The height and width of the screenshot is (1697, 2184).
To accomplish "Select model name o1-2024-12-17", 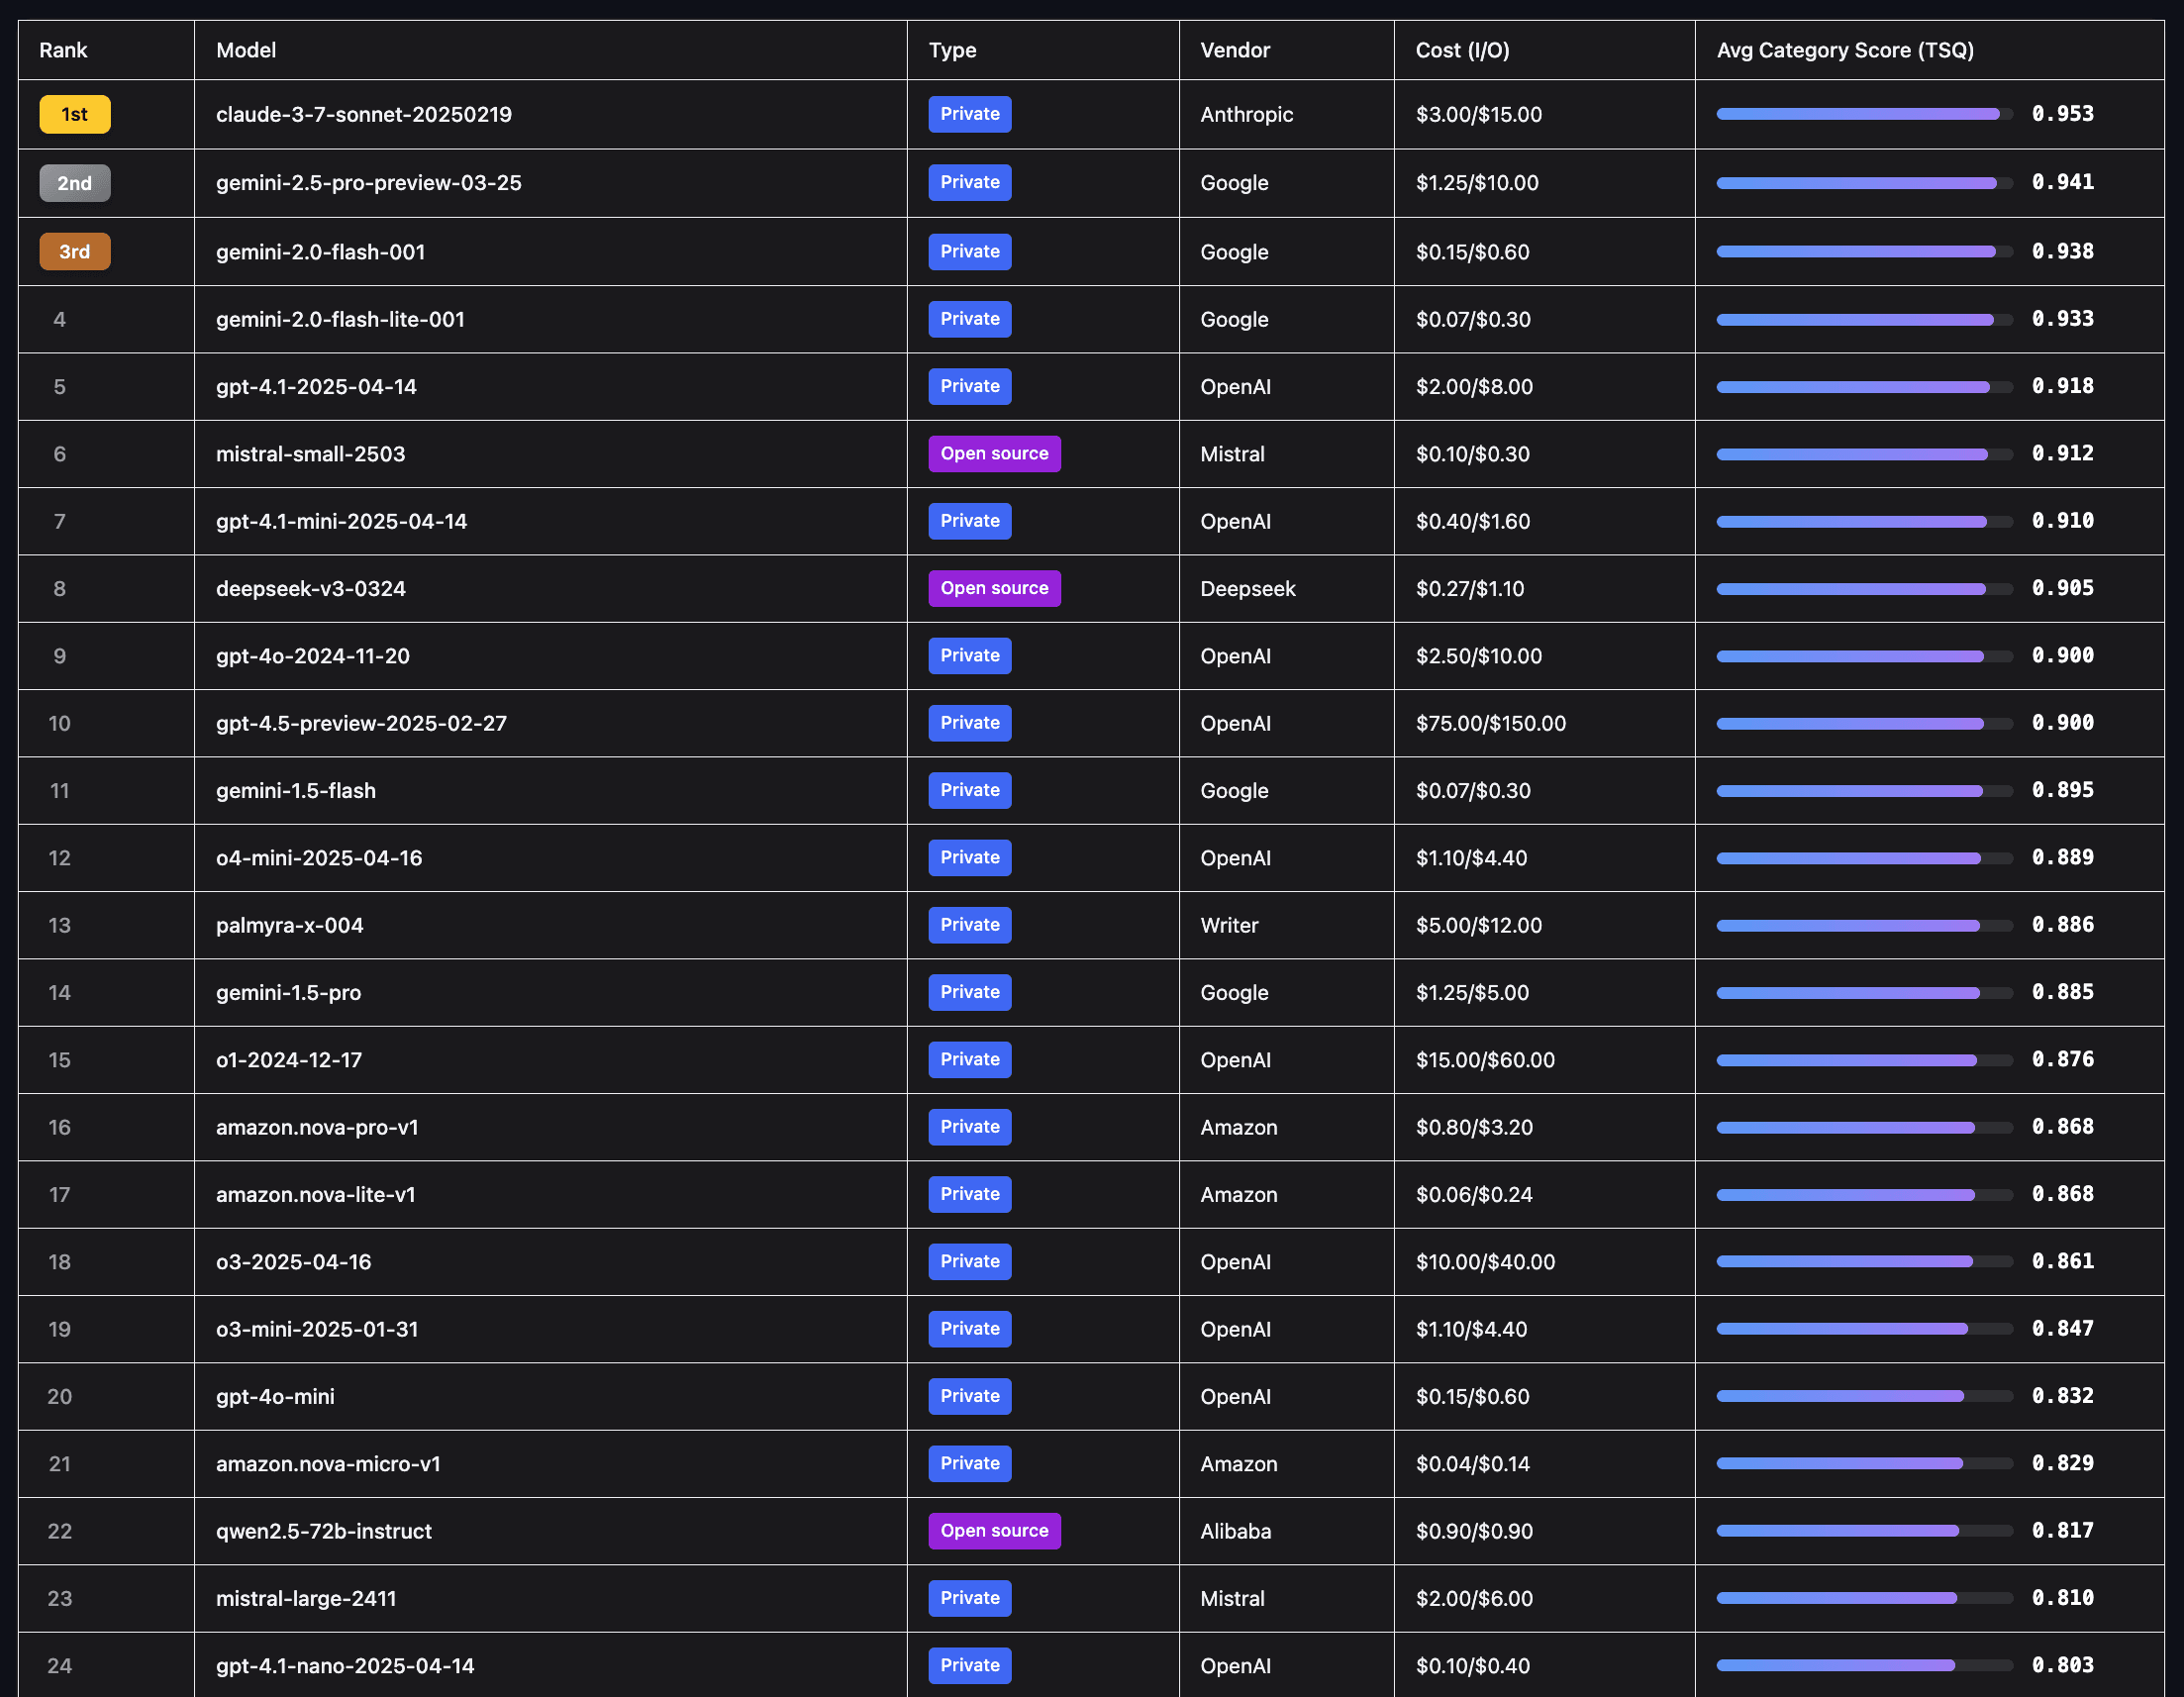I will coord(289,1060).
